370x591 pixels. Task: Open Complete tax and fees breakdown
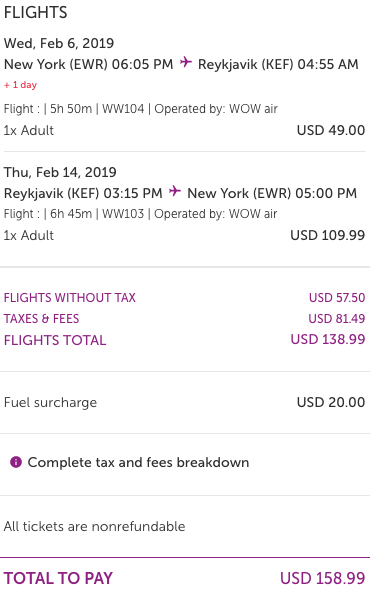[x=138, y=462]
